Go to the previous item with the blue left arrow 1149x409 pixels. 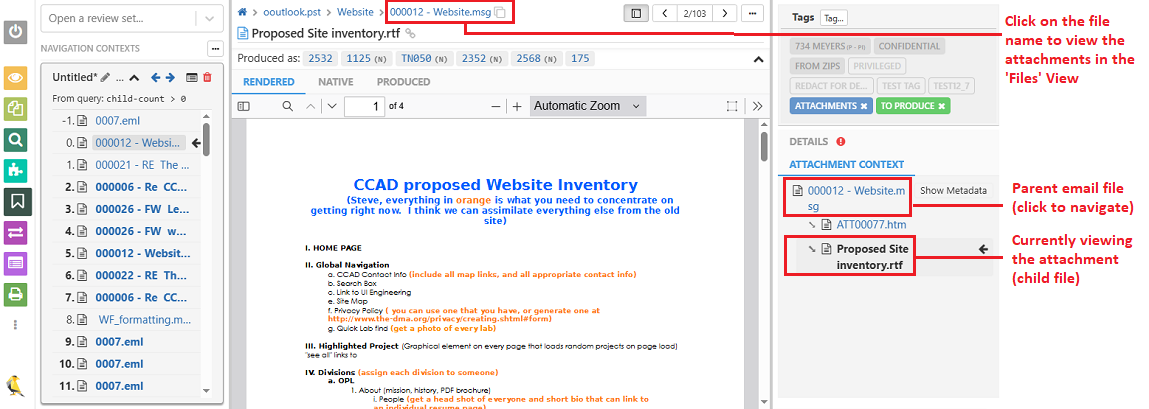click(155, 77)
